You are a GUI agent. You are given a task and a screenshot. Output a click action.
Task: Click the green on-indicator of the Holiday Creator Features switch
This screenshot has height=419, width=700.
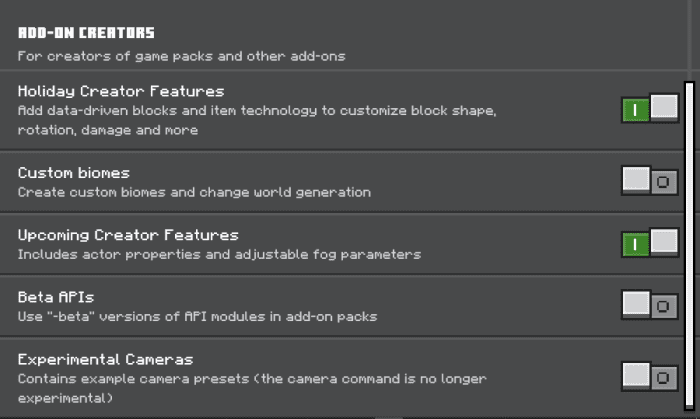coord(635,110)
